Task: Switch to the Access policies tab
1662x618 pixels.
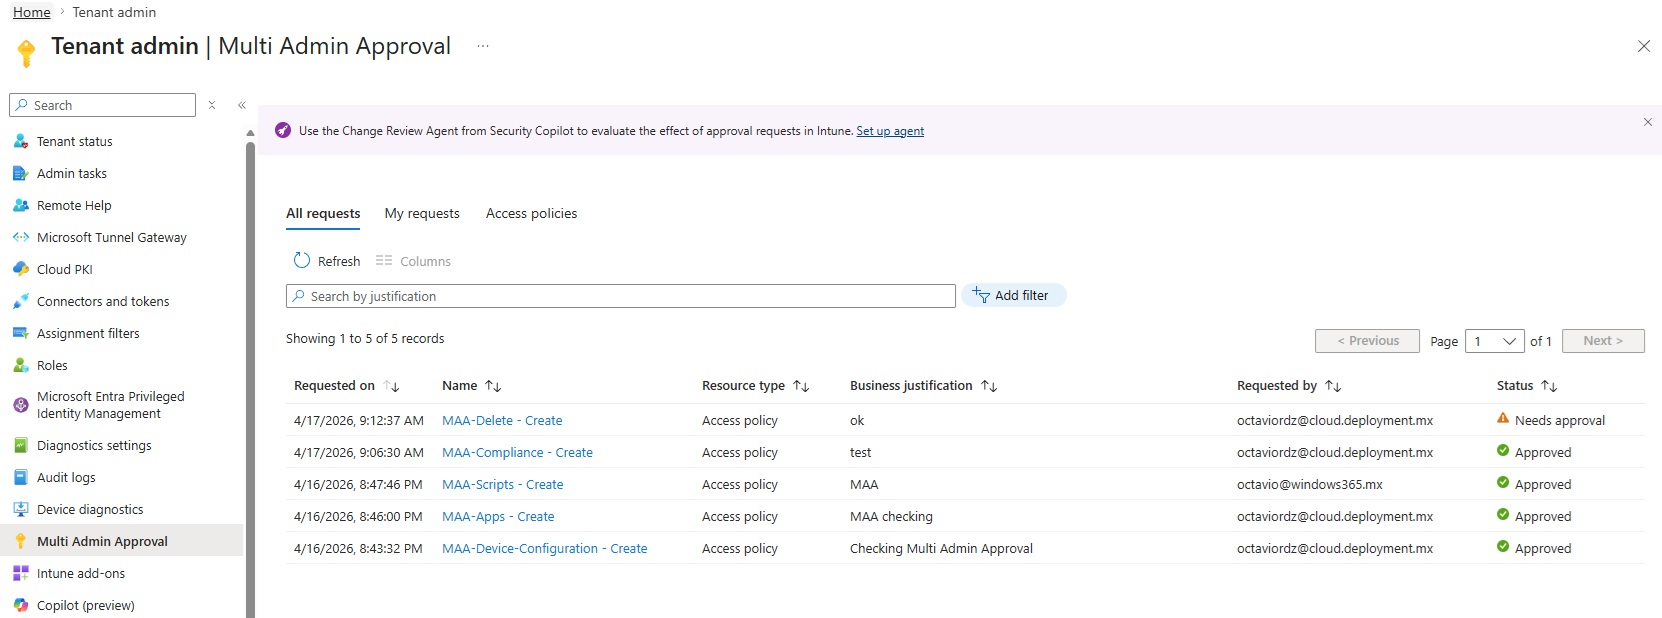Action: click(x=531, y=213)
